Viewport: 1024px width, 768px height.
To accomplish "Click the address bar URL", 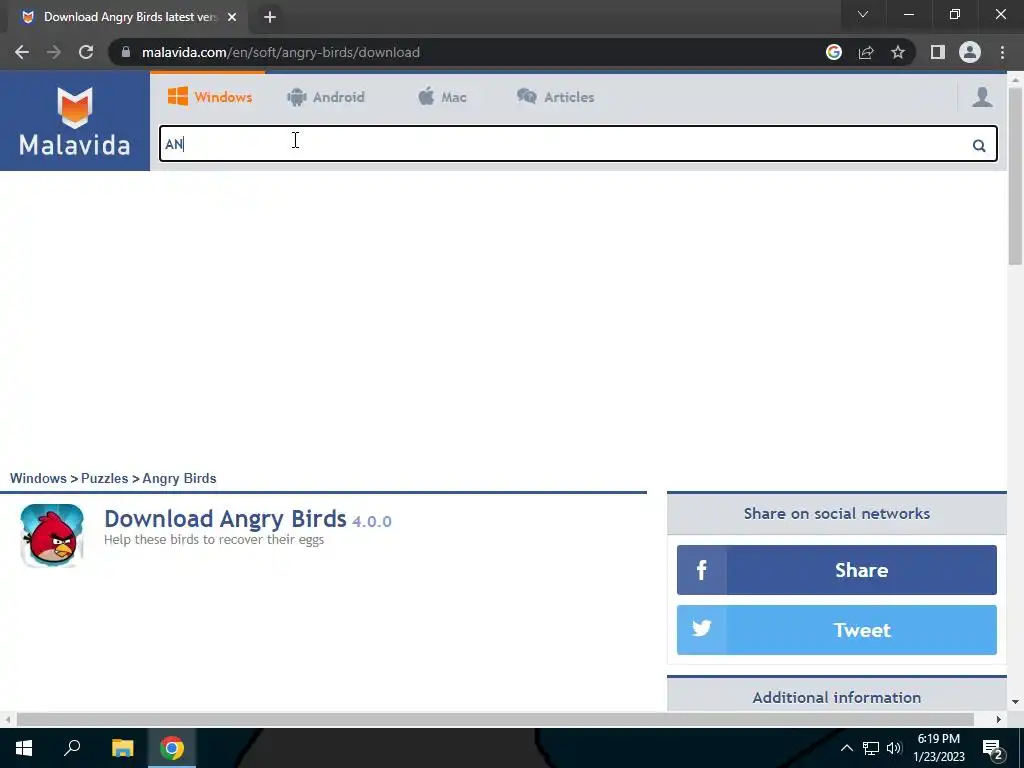I will pos(281,52).
